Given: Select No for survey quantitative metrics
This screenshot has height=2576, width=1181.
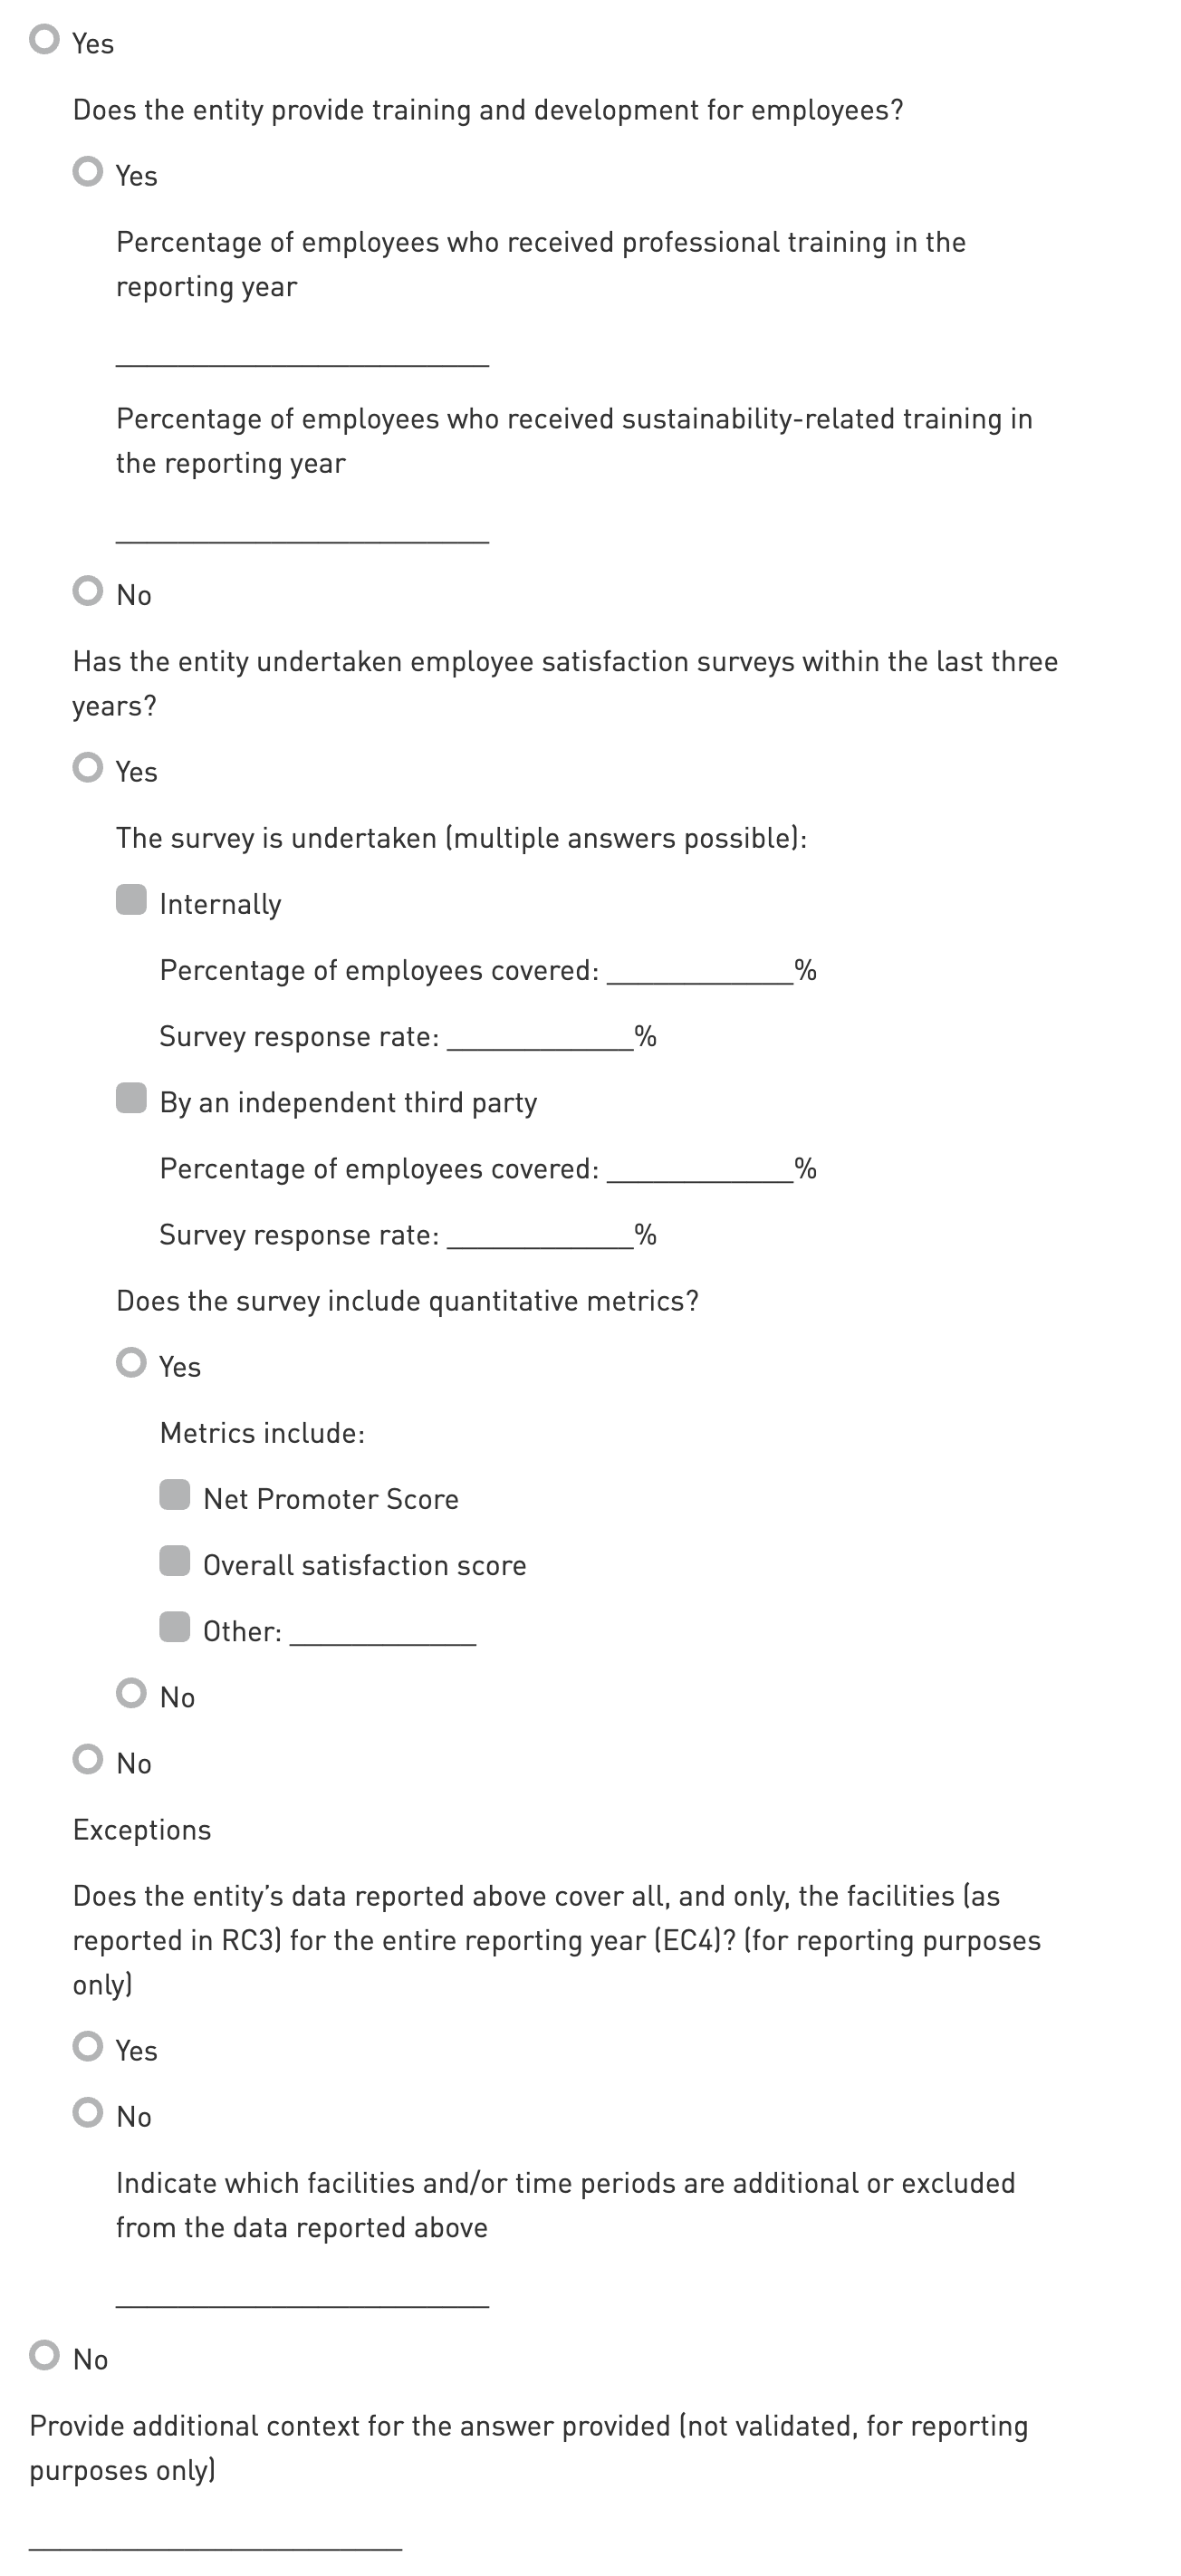Looking at the screenshot, I should tap(131, 1693).
